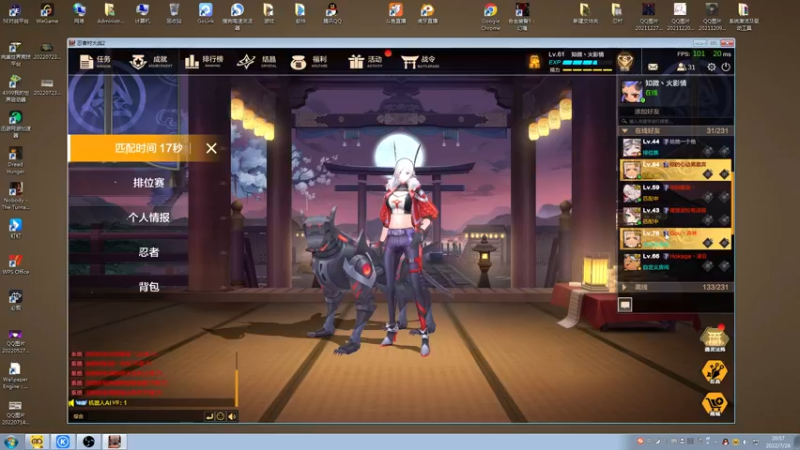The height and width of the screenshot is (450, 800).
Task: Click rightmost diamond icon on Lv.43 row
Action: pyautogui.click(x=724, y=220)
